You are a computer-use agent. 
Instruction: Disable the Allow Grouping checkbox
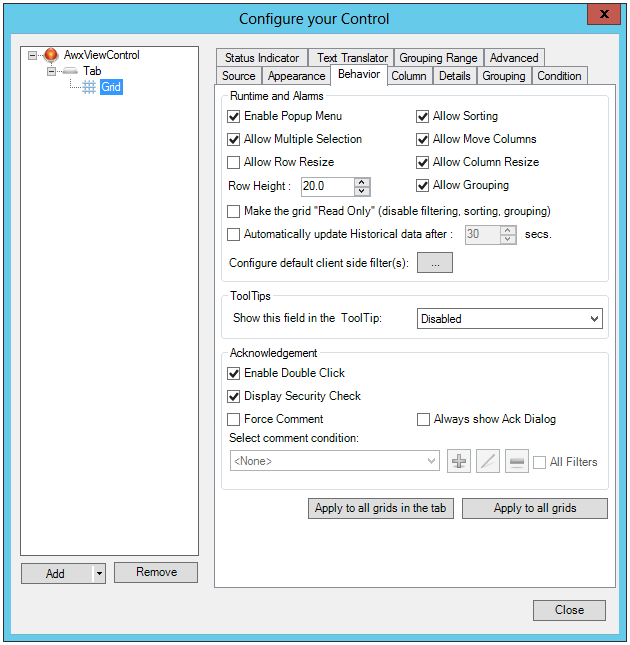click(x=423, y=185)
